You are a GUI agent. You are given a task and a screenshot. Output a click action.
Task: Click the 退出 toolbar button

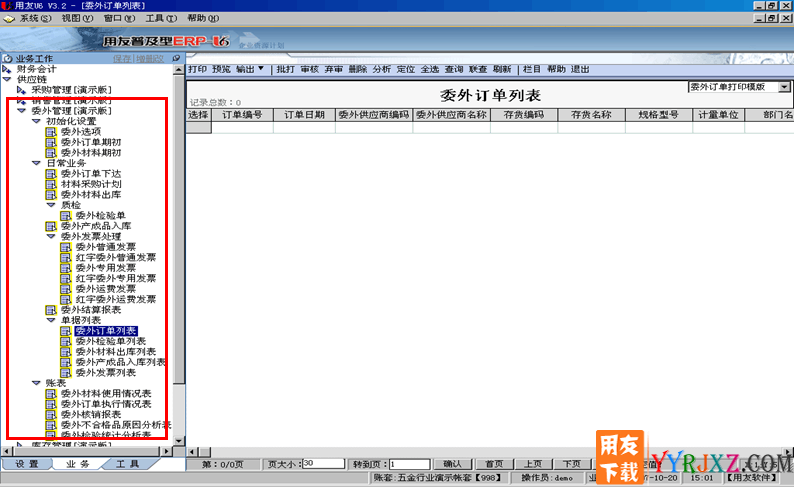coord(580,69)
